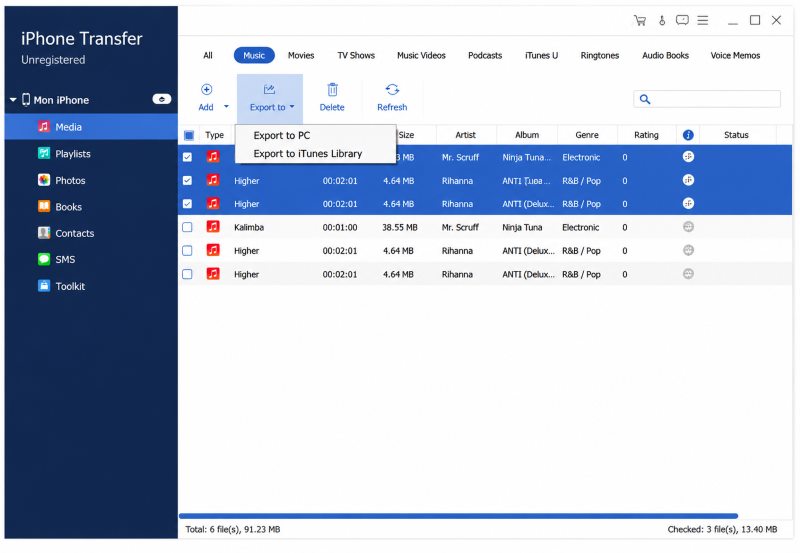Check the last row Higher checkbox
The height and width of the screenshot is (553, 800).
187,274
